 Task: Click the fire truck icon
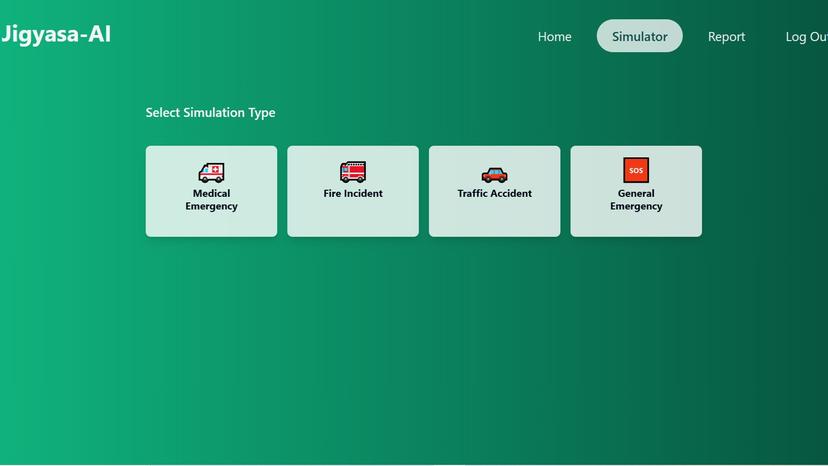[x=353, y=172]
